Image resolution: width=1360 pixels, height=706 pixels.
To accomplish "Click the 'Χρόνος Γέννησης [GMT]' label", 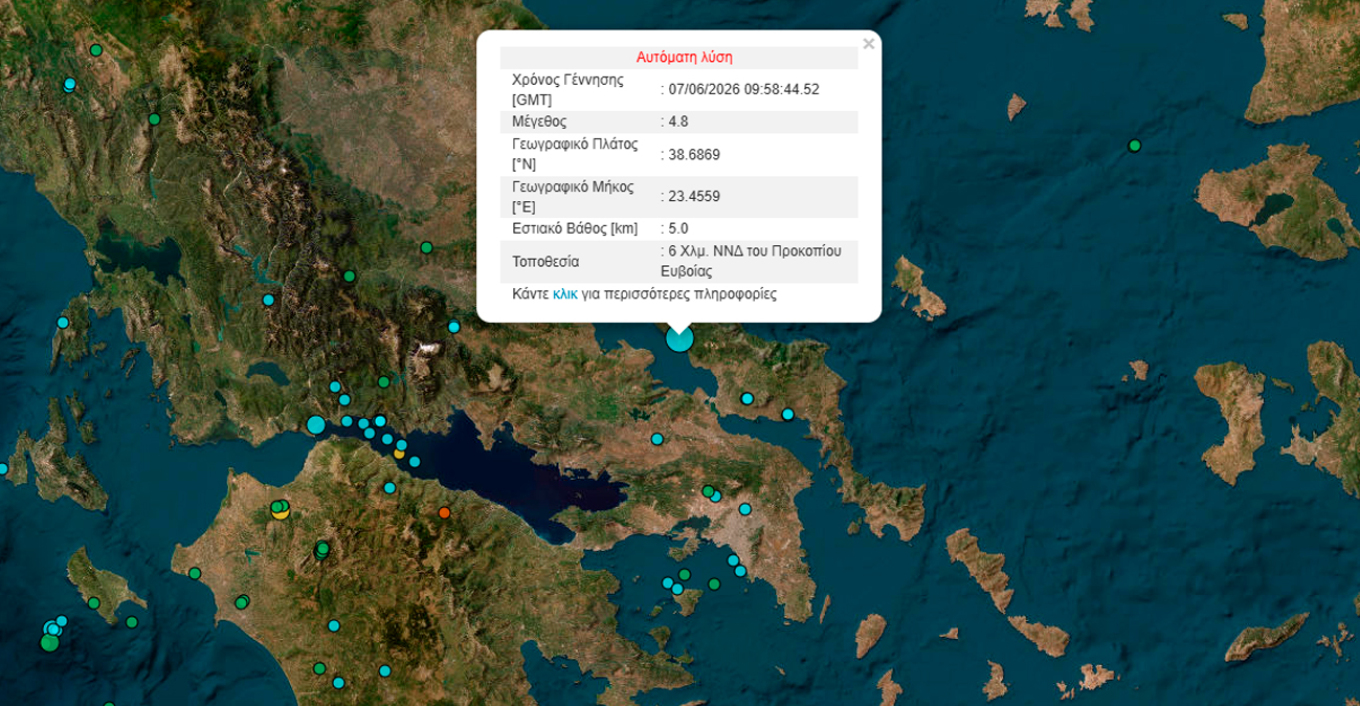I will [x=567, y=90].
